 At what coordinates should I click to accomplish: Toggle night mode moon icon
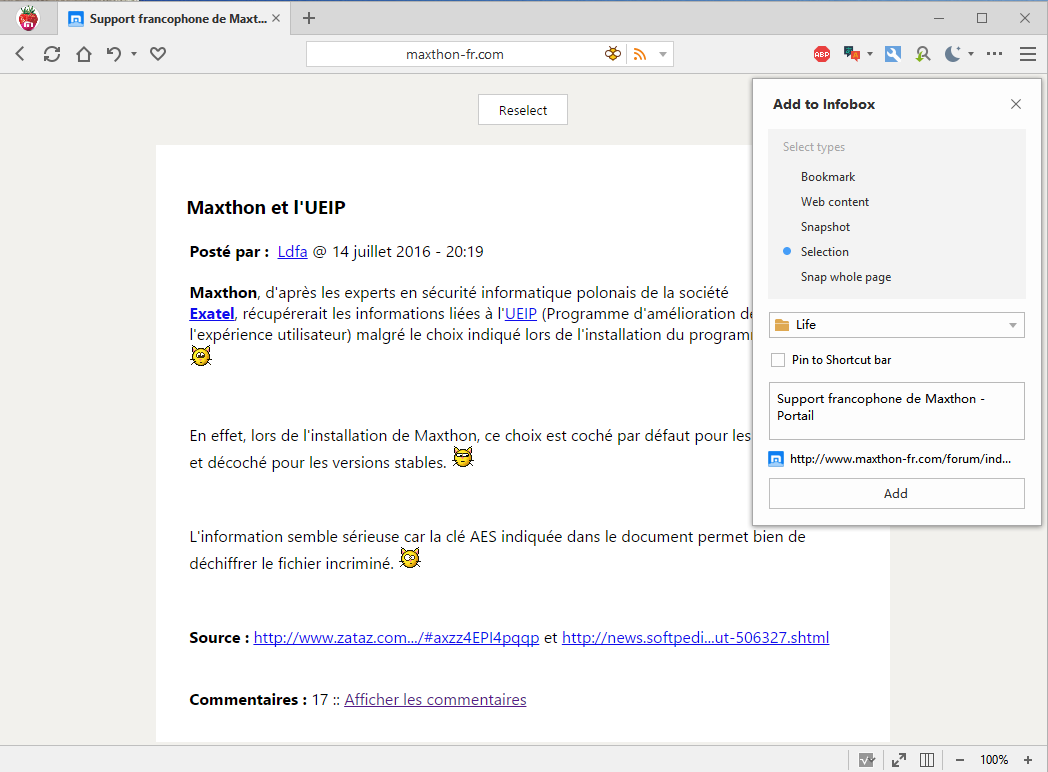tap(952, 54)
